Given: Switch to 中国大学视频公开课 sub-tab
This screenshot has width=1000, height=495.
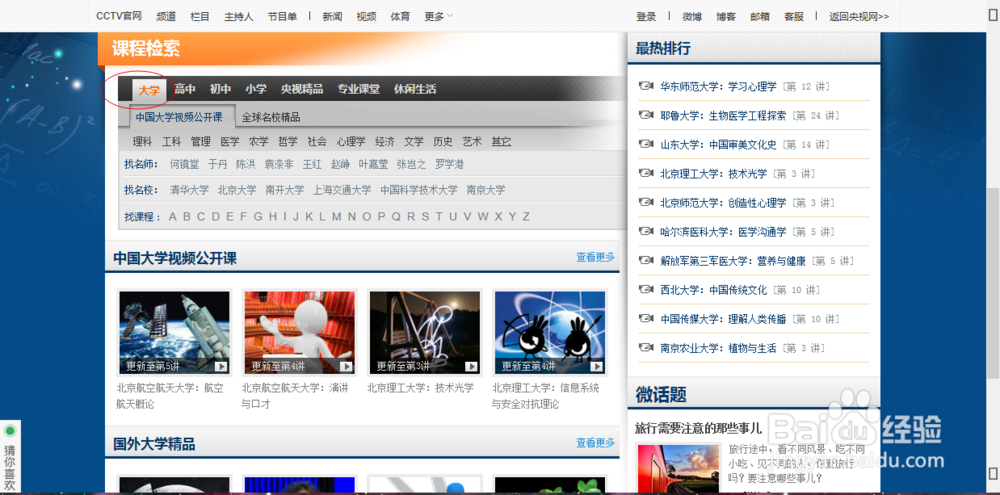Looking at the screenshot, I should tap(179, 117).
